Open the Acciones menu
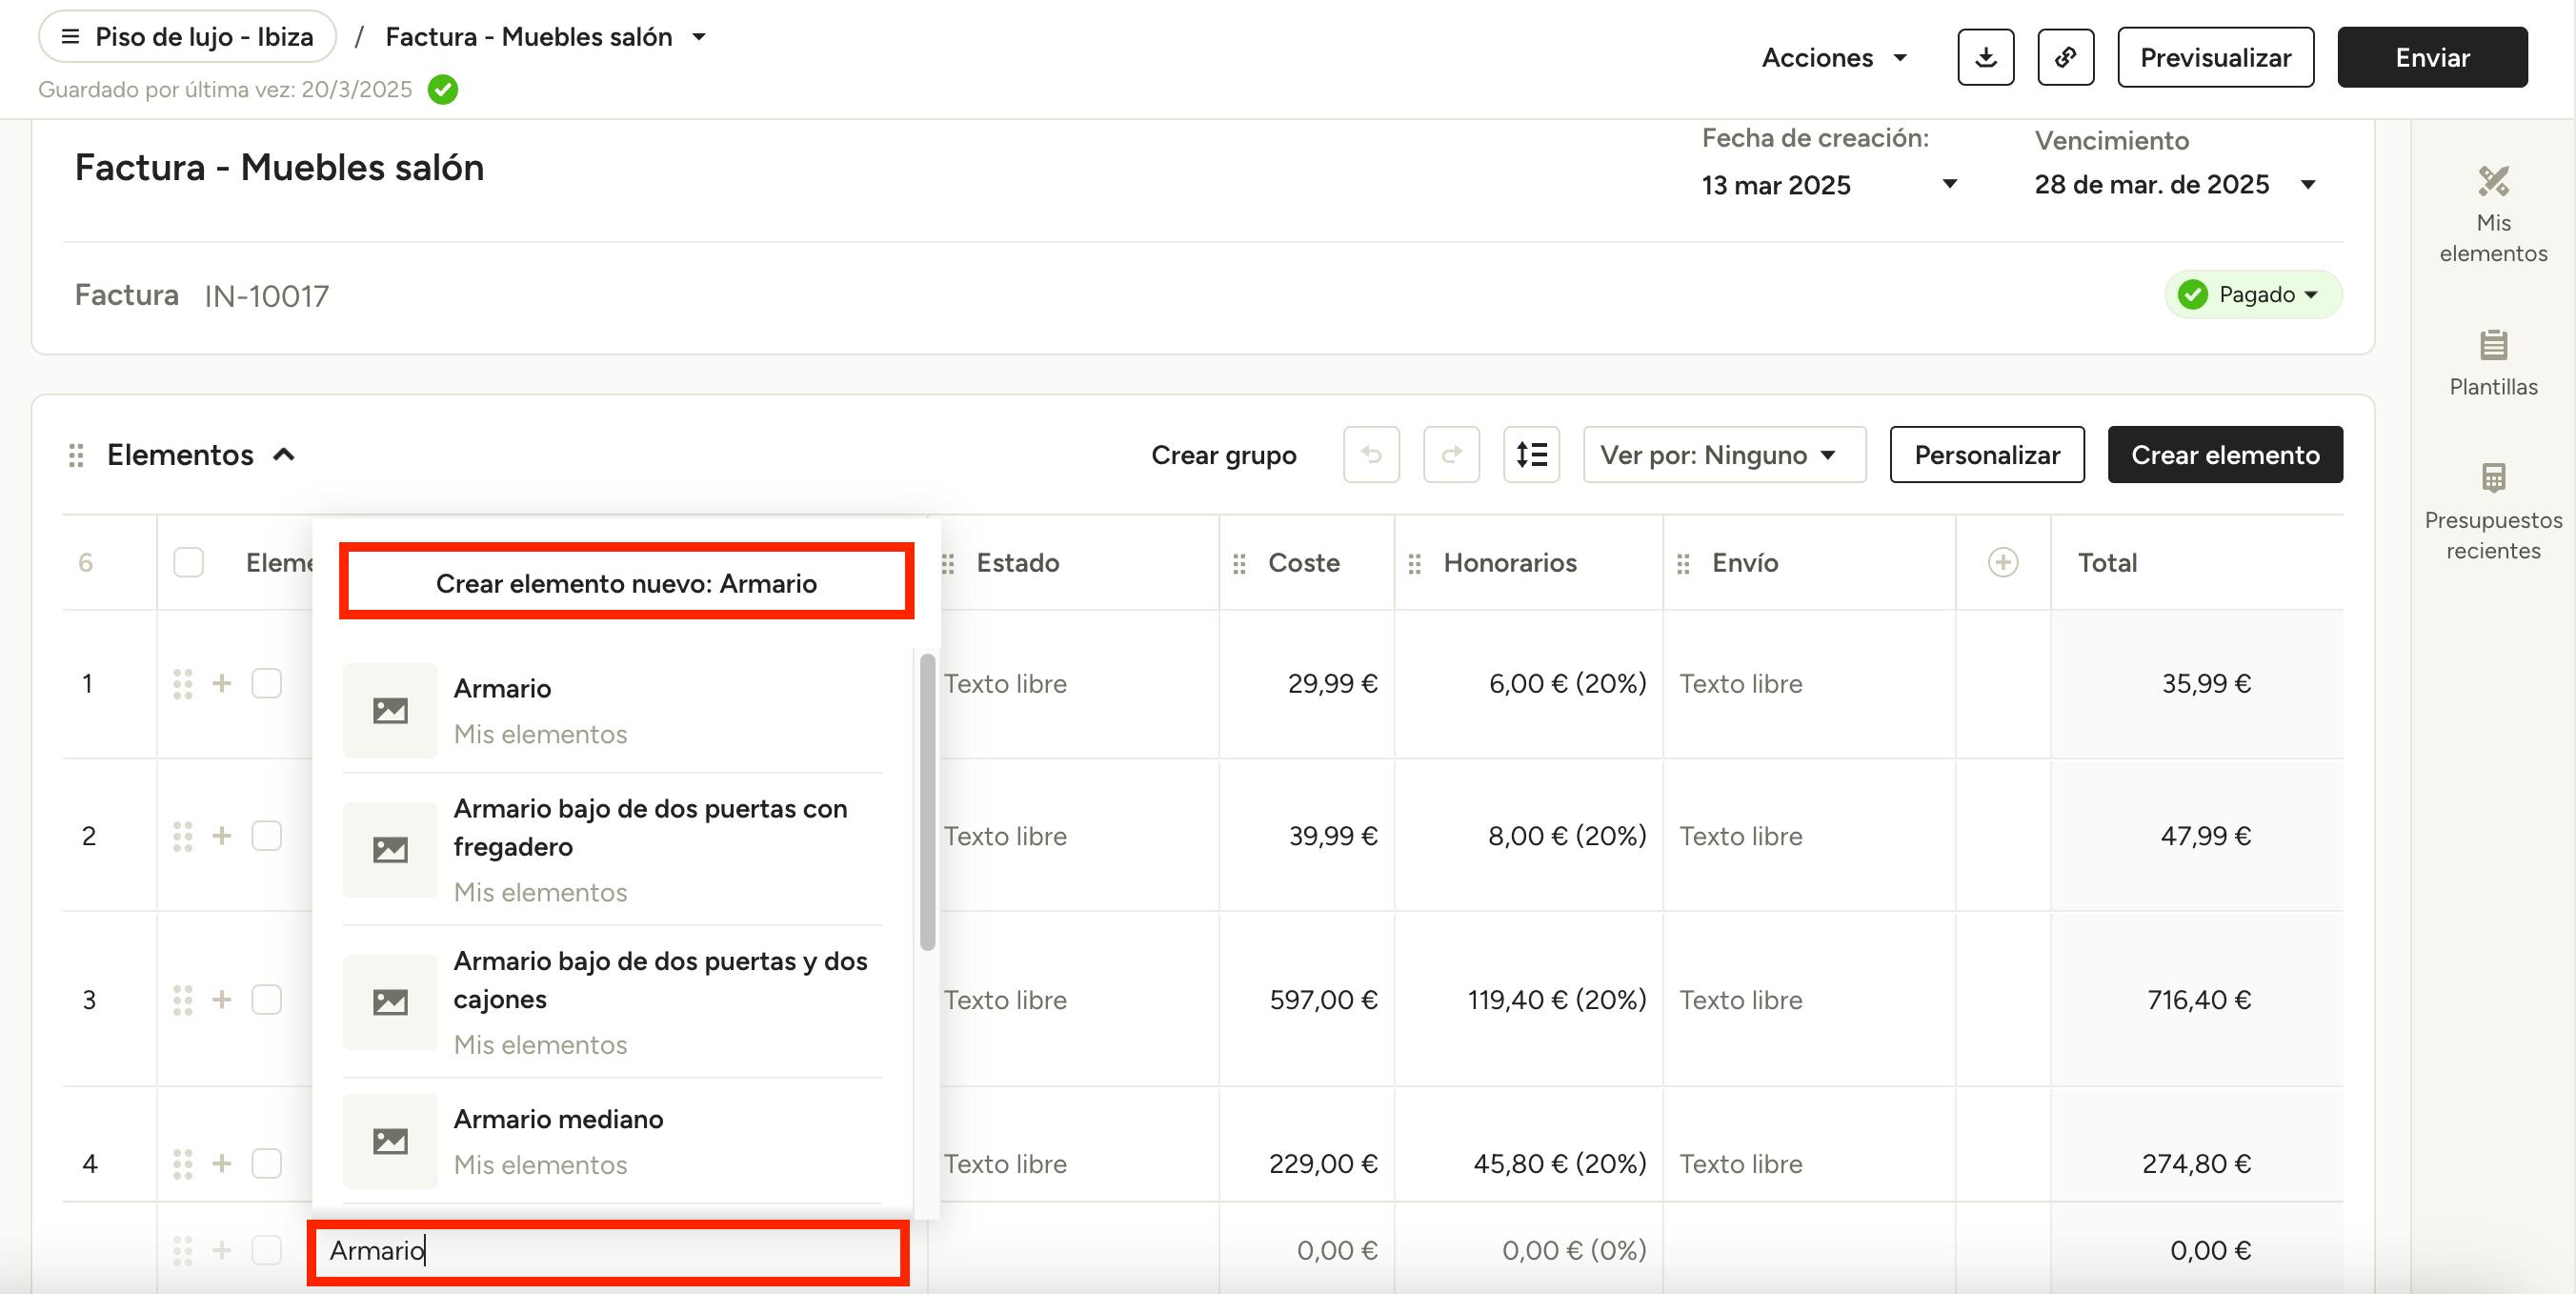2576x1294 pixels. 1833,58
